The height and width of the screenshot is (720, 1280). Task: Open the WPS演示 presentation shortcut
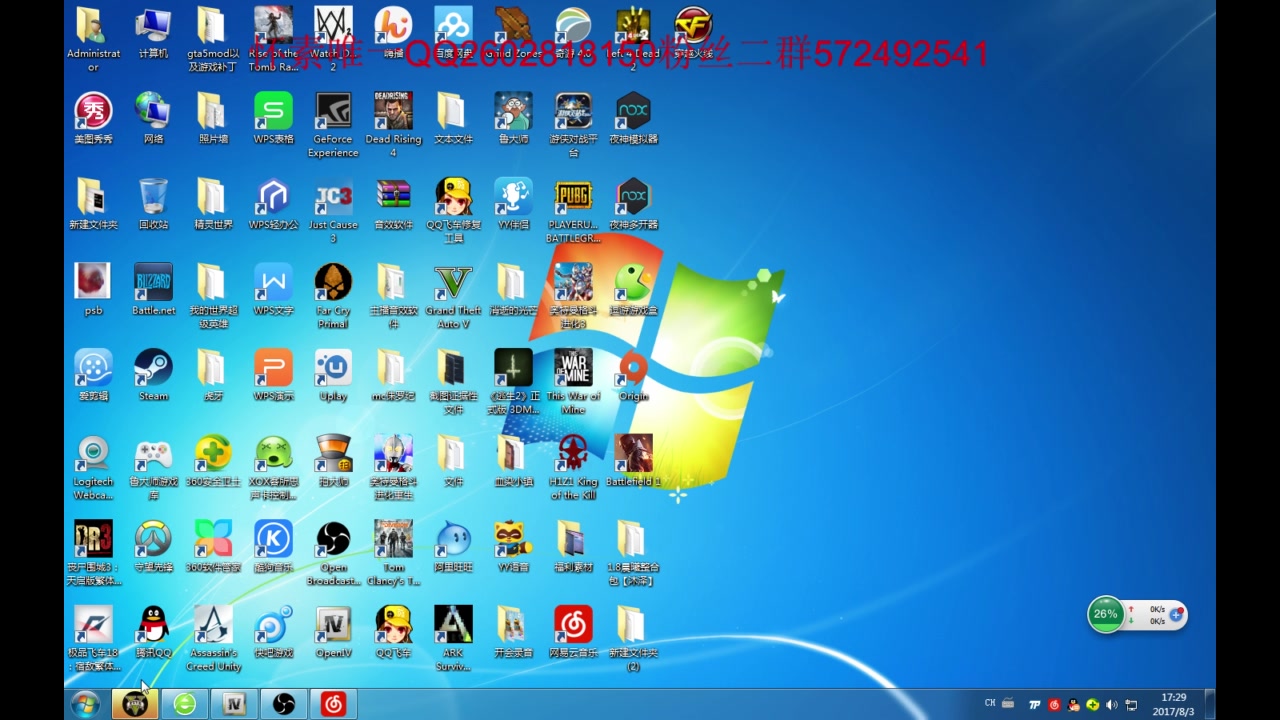point(273,375)
